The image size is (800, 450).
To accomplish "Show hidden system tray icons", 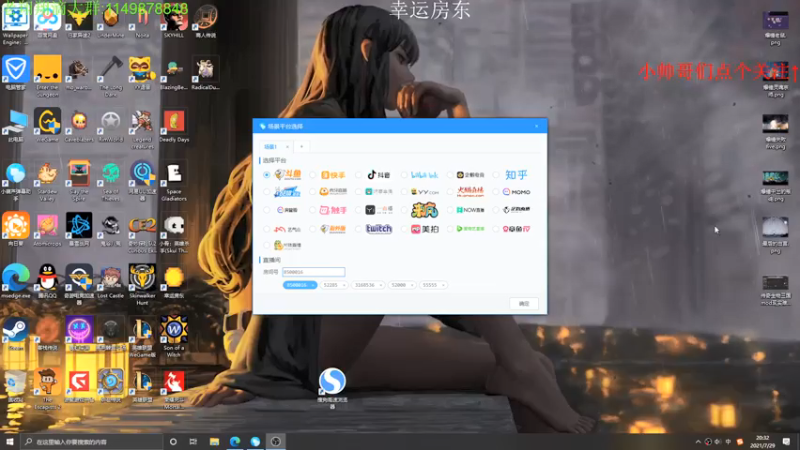I will pyautogui.click(x=698, y=441).
